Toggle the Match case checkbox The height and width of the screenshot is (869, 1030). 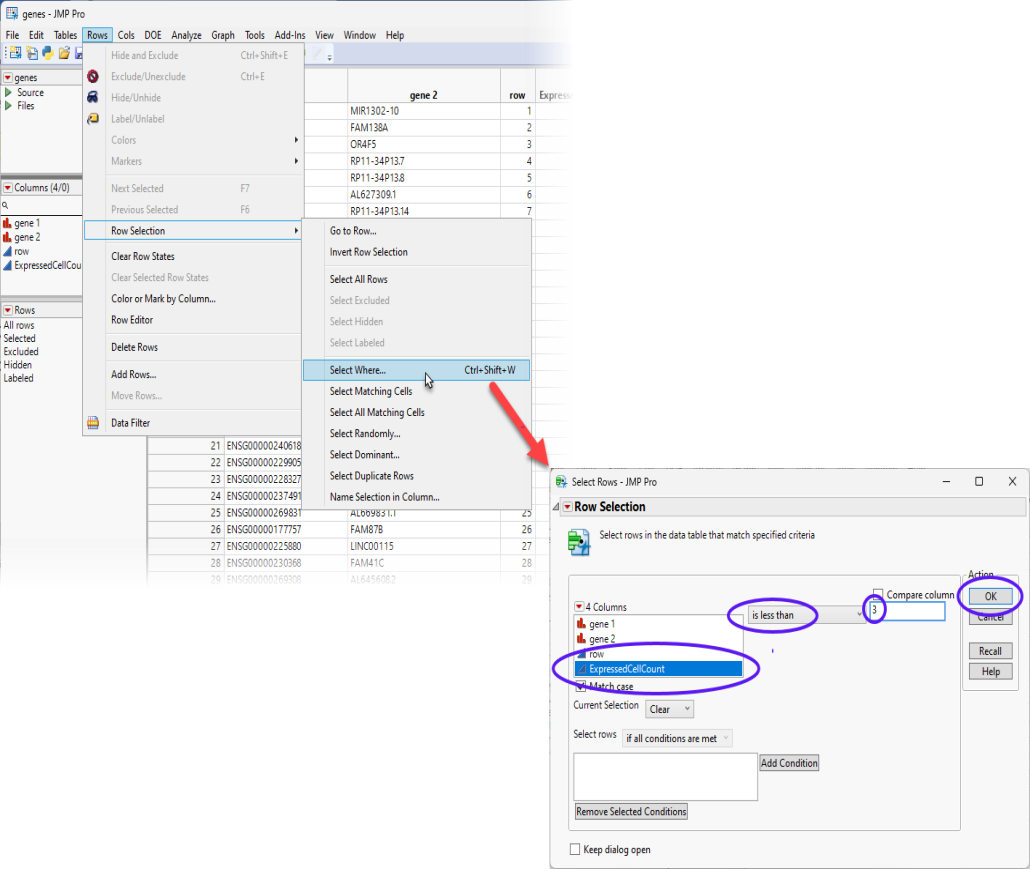click(x=581, y=686)
